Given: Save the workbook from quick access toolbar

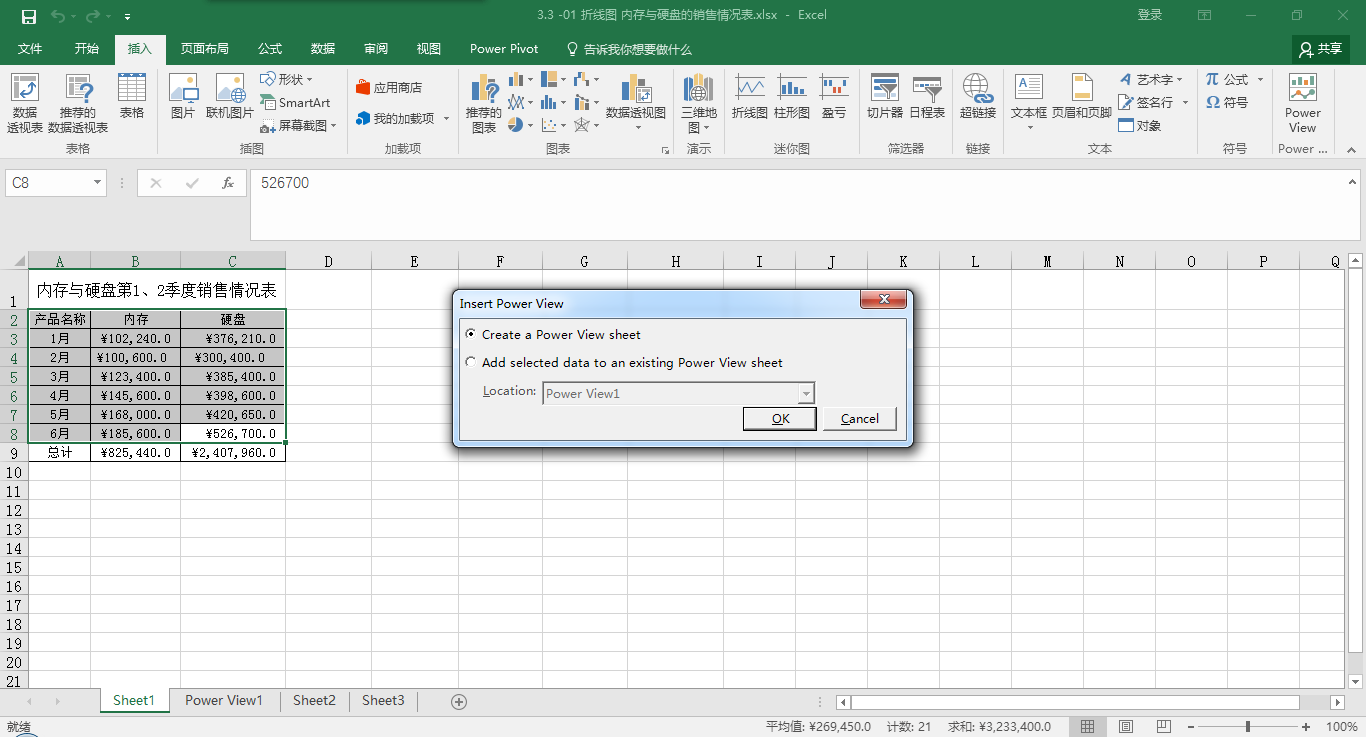Looking at the screenshot, I should tap(28, 16).
